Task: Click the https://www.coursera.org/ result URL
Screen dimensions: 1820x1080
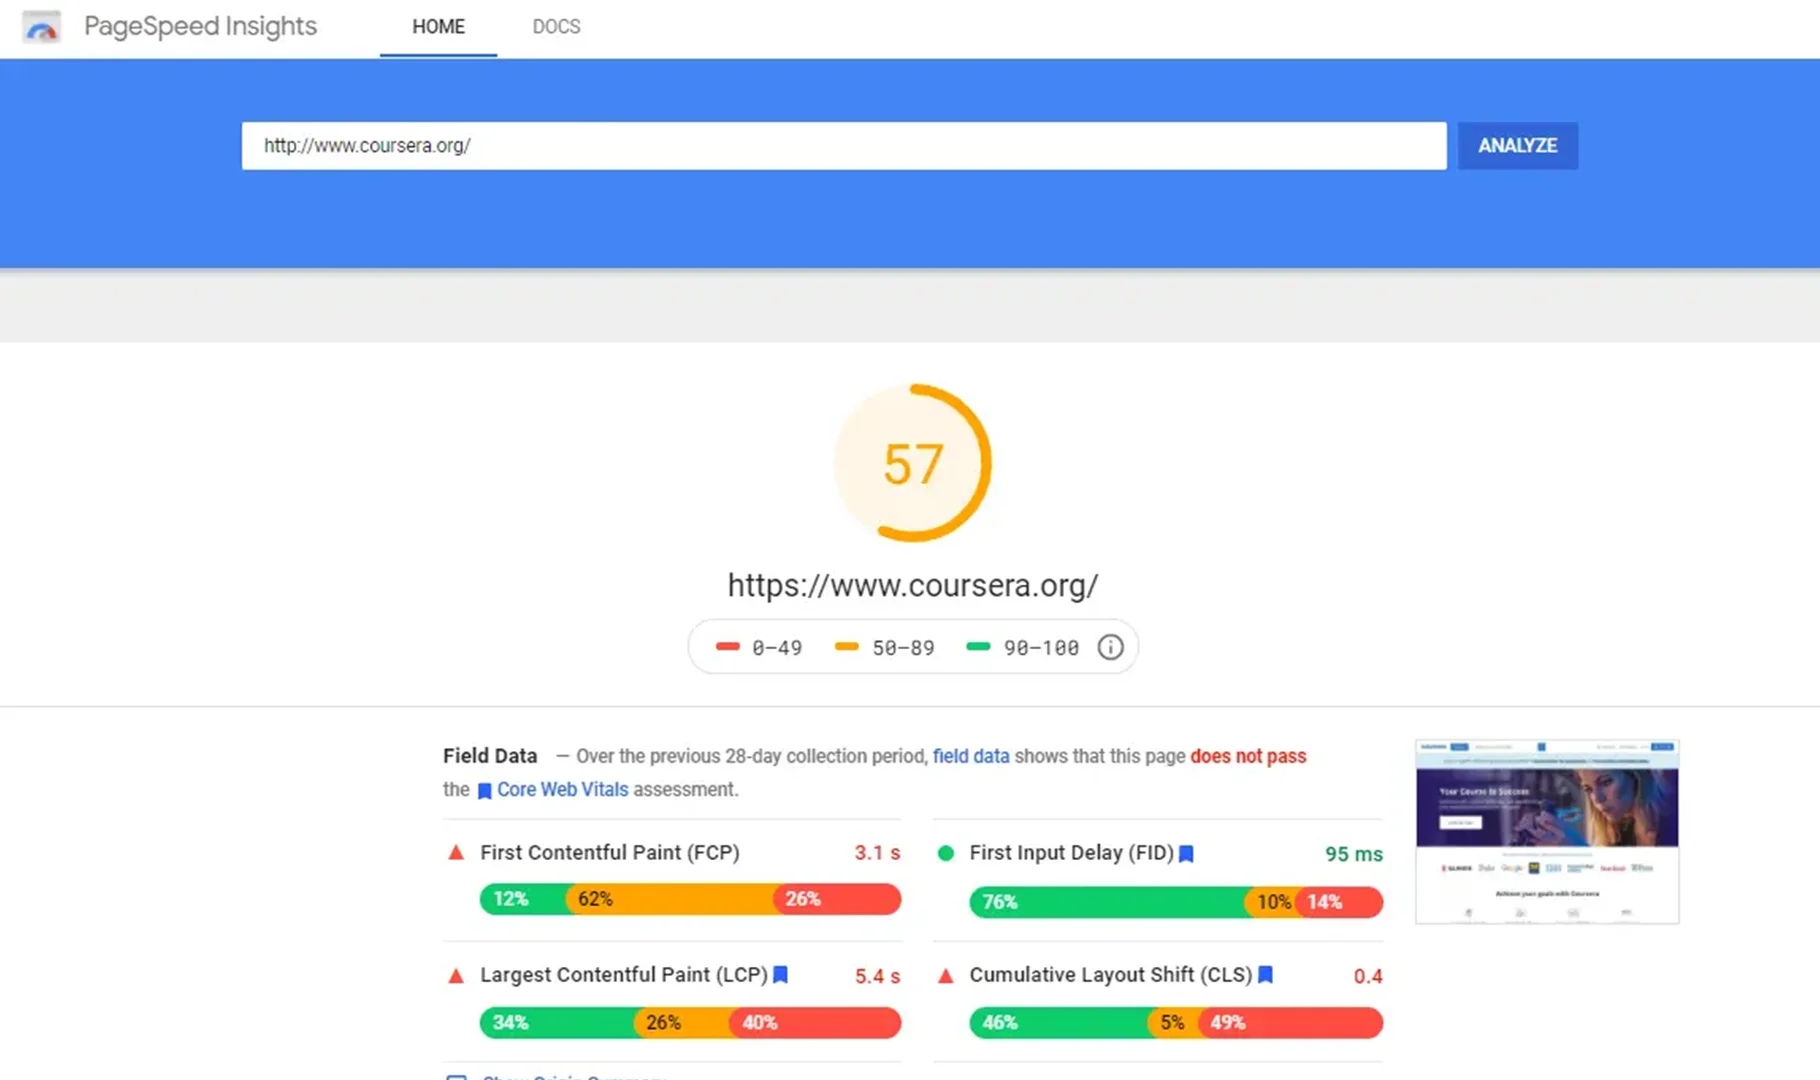Action: coord(913,585)
